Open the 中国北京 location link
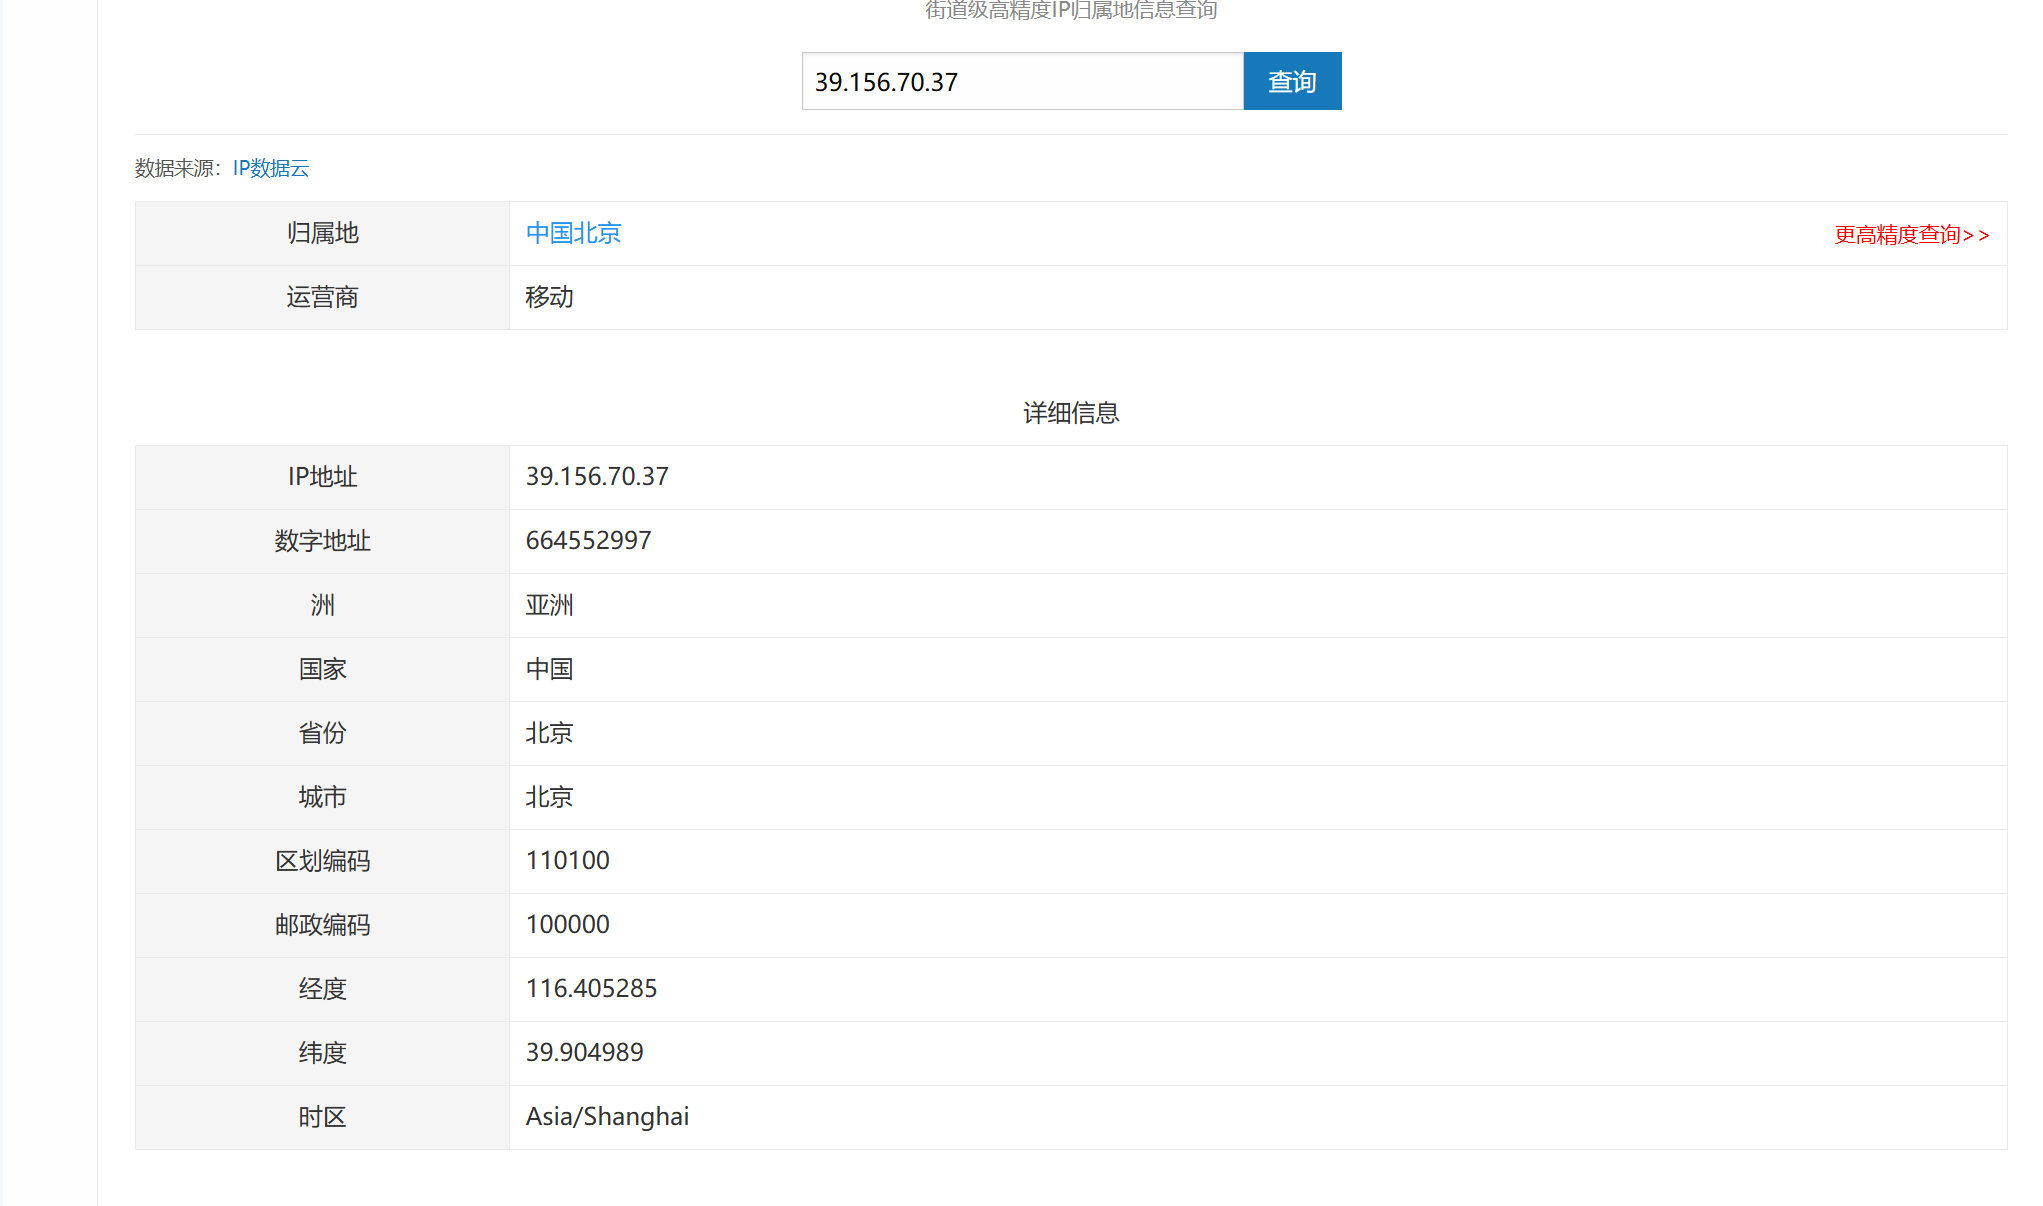Viewport: 2043px width, 1206px height. (573, 233)
